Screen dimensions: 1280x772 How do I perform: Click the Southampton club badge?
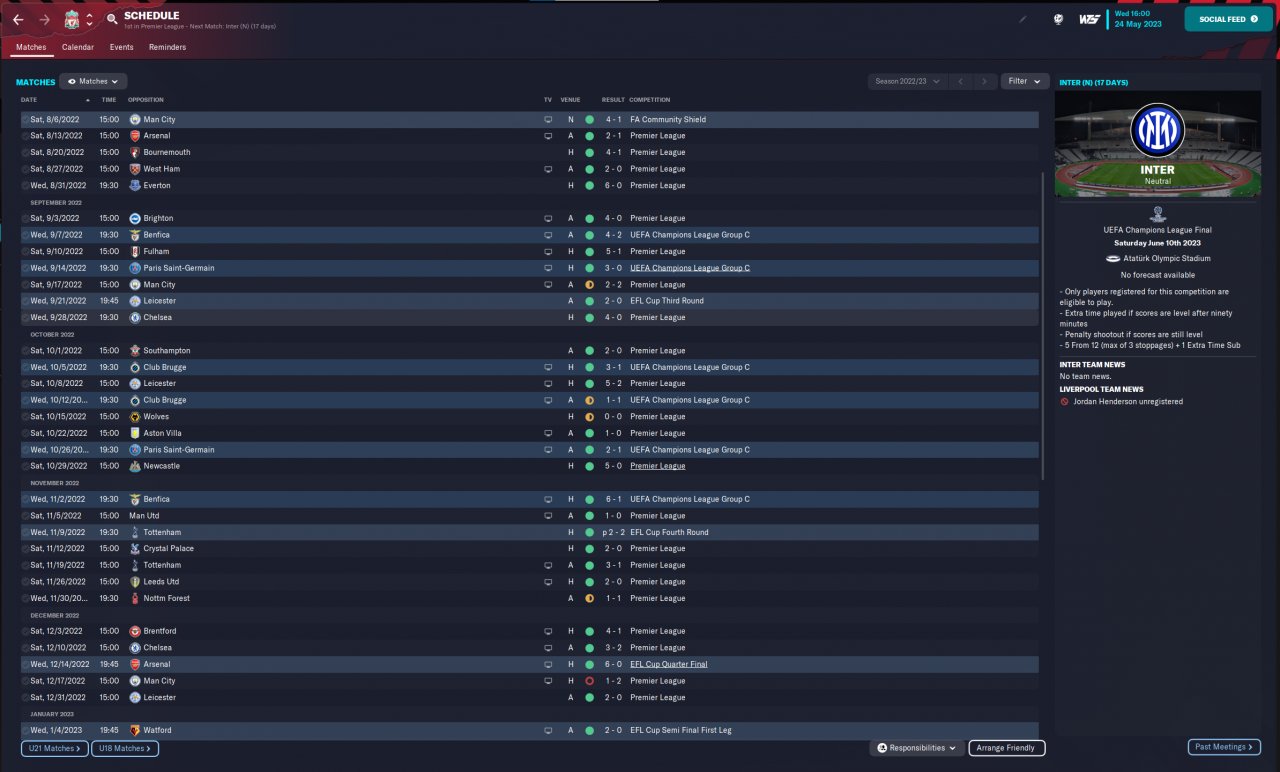[135, 351]
